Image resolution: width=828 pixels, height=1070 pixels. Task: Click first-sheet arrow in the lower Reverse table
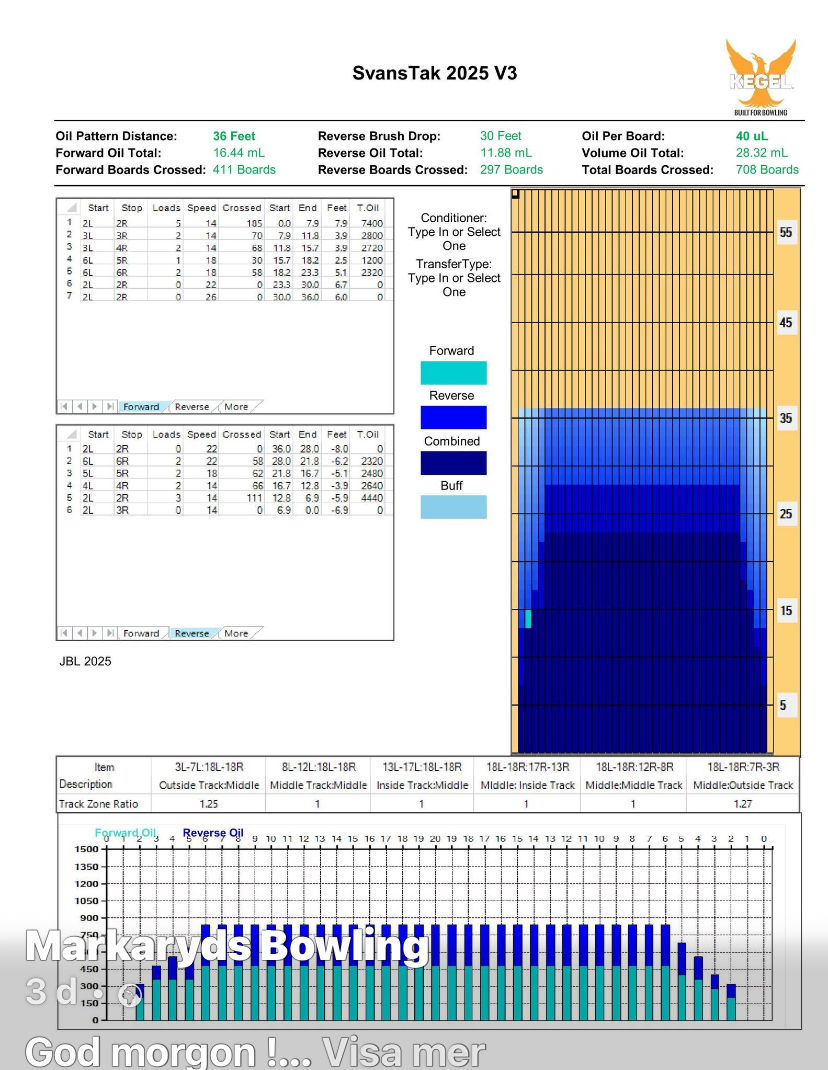pos(66,633)
